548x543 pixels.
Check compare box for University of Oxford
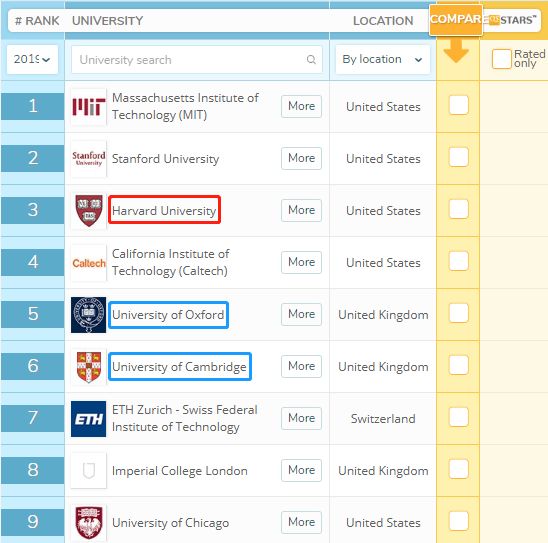click(x=458, y=313)
